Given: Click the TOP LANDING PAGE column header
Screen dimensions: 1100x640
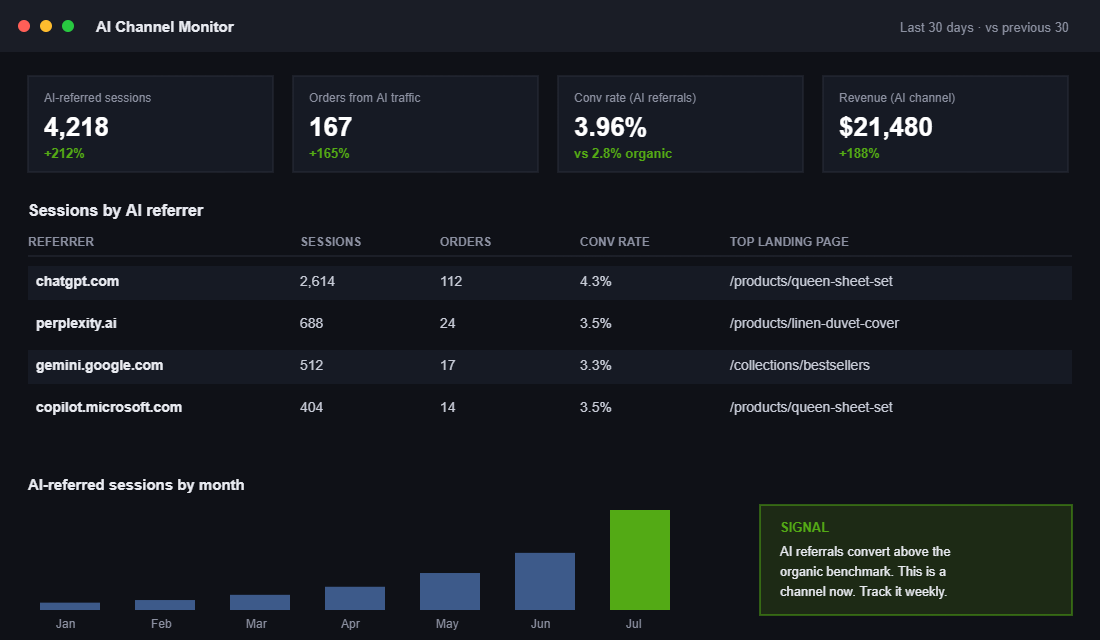Looking at the screenshot, I should 789,241.
